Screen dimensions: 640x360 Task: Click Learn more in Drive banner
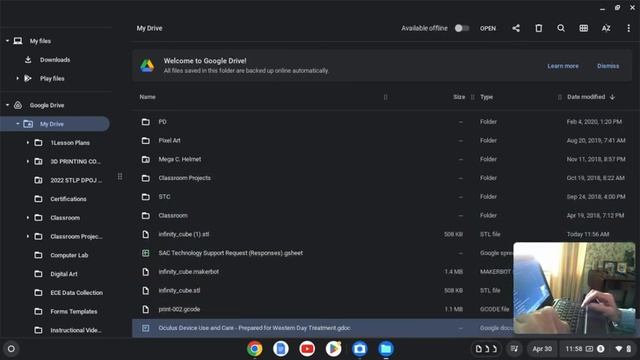563,66
